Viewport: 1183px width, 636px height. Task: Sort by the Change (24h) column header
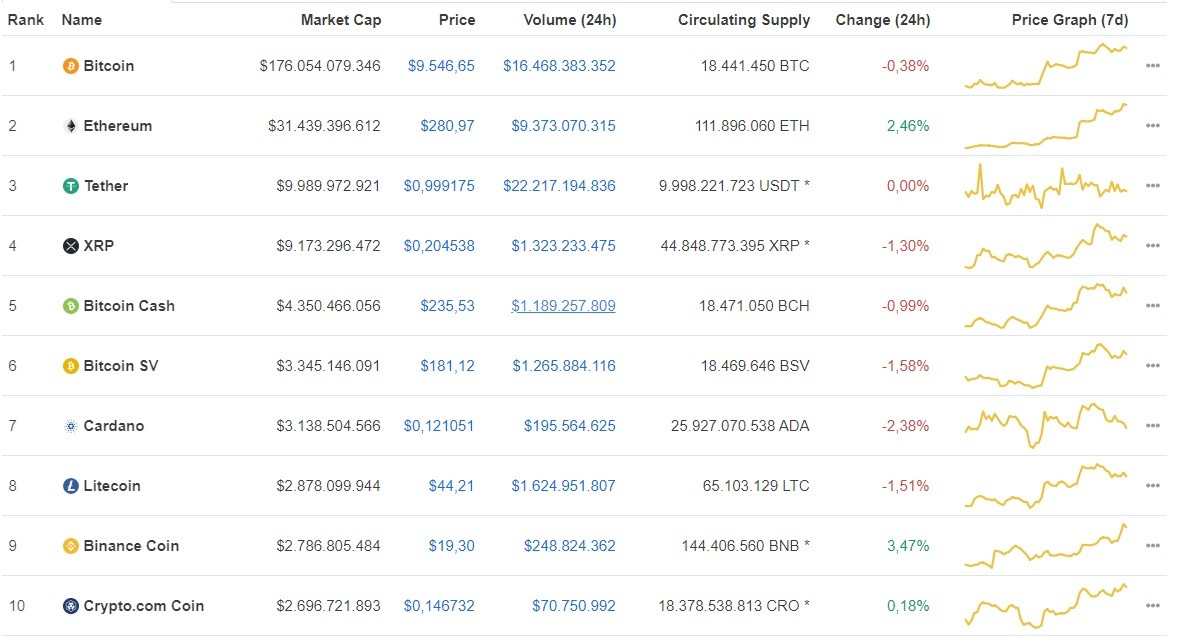point(882,19)
